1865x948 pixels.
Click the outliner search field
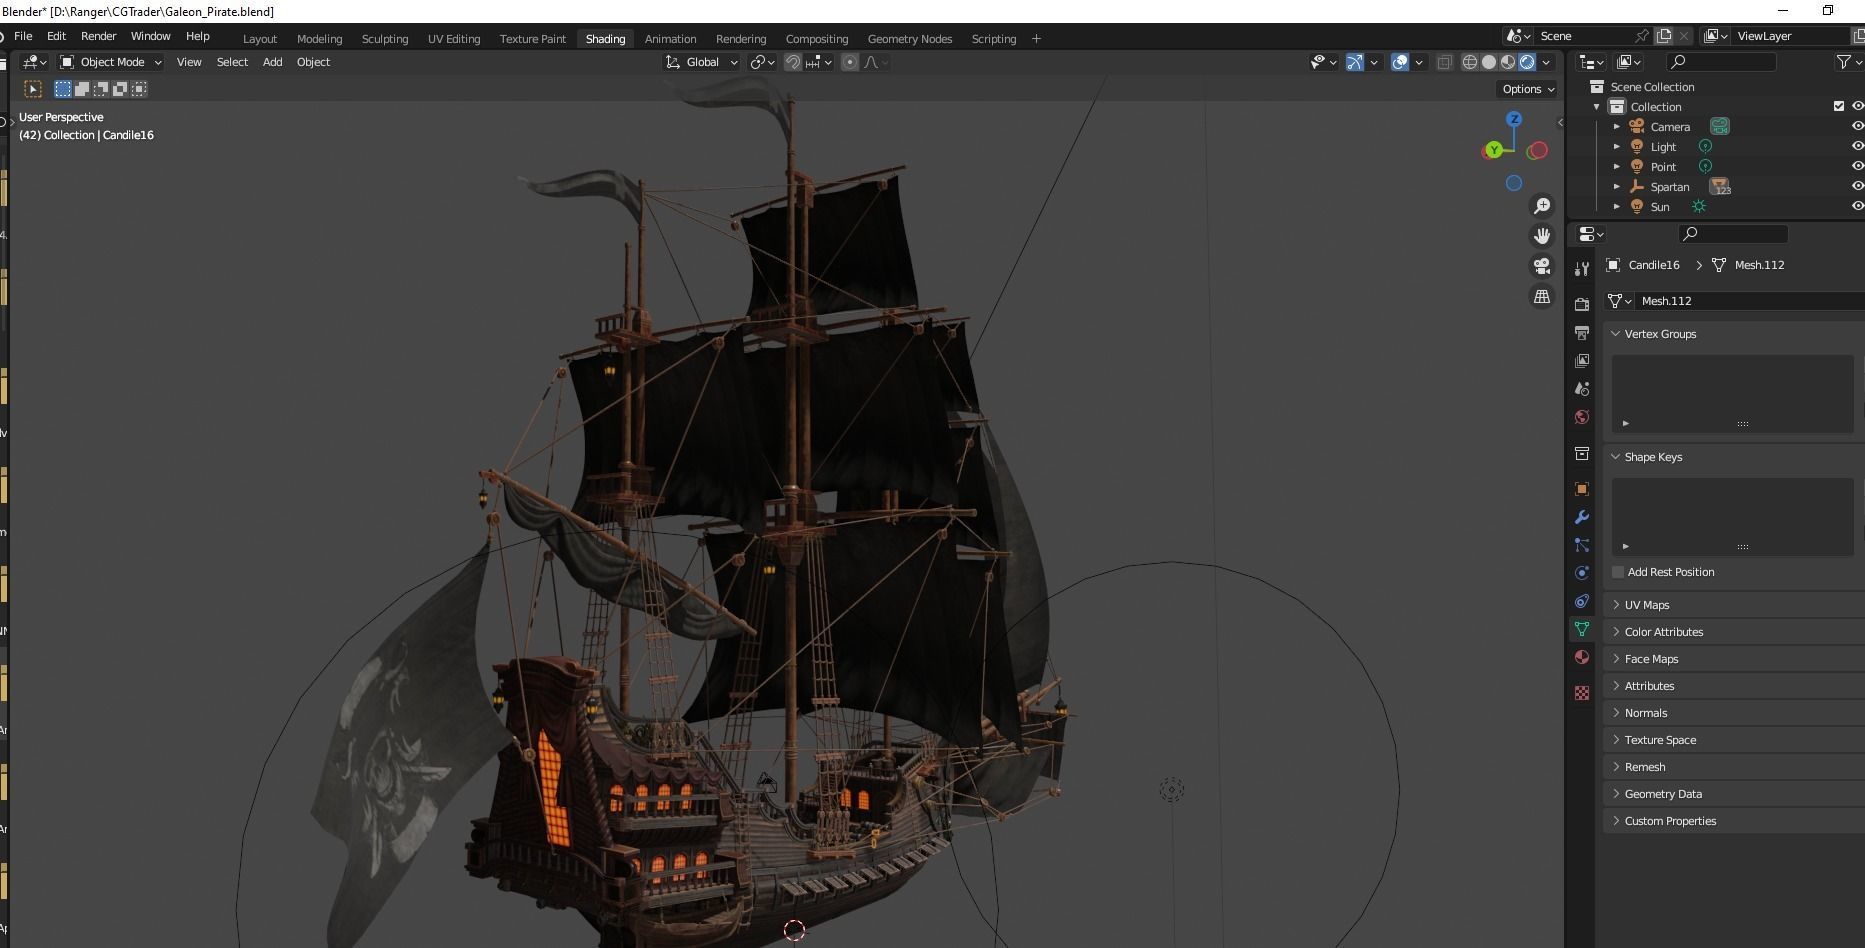coord(1720,62)
